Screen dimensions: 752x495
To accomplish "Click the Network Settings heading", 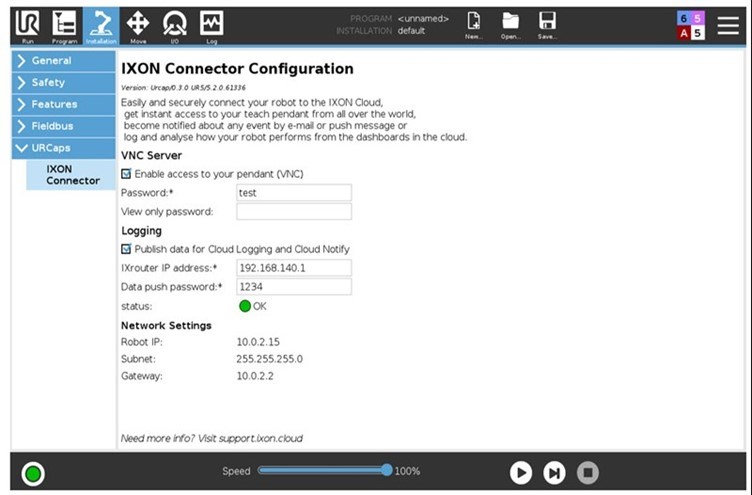I will (x=166, y=326).
